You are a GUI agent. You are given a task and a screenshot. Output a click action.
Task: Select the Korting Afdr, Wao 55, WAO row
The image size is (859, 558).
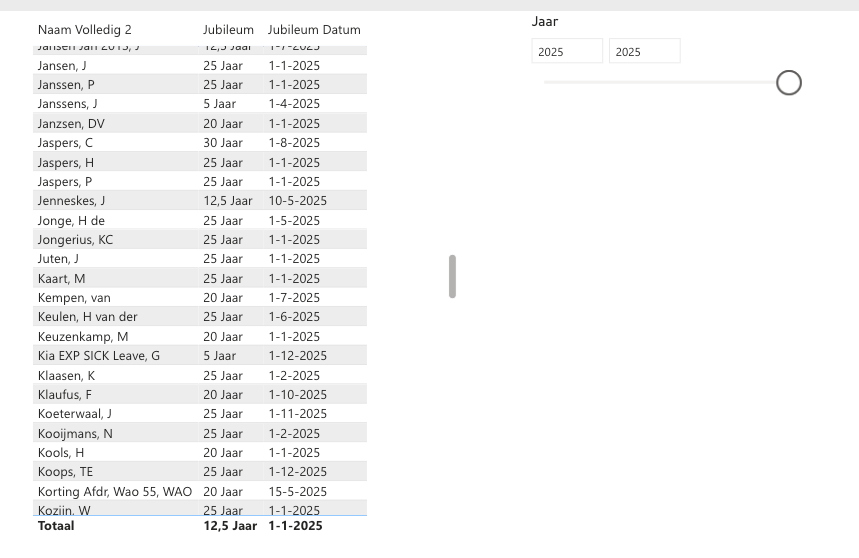[x=114, y=492]
